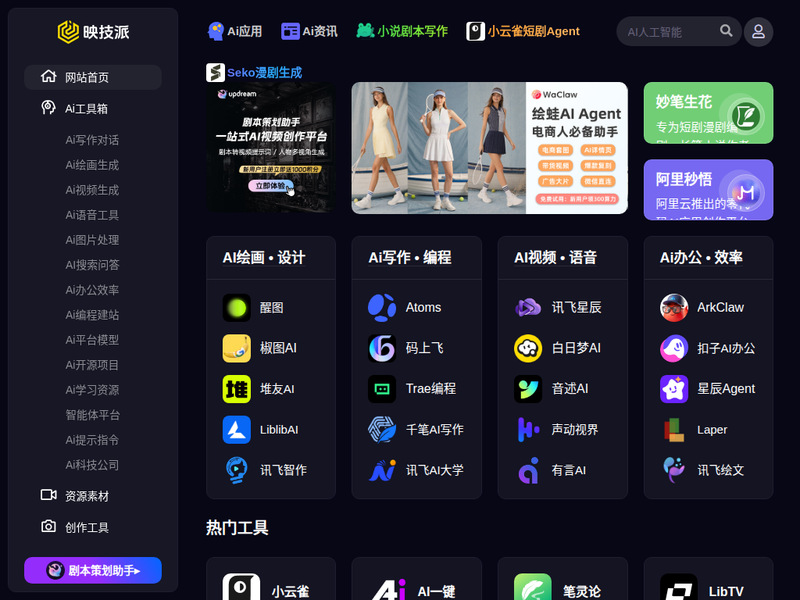The image size is (800, 600).
Task: Open the LibTV icon under 热门工具
Action: coord(679,587)
